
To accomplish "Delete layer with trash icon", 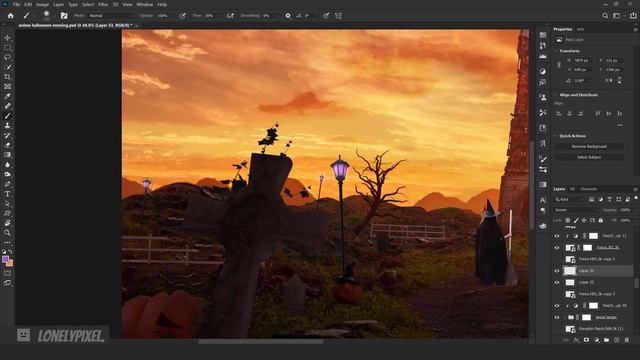I will coord(627,340).
